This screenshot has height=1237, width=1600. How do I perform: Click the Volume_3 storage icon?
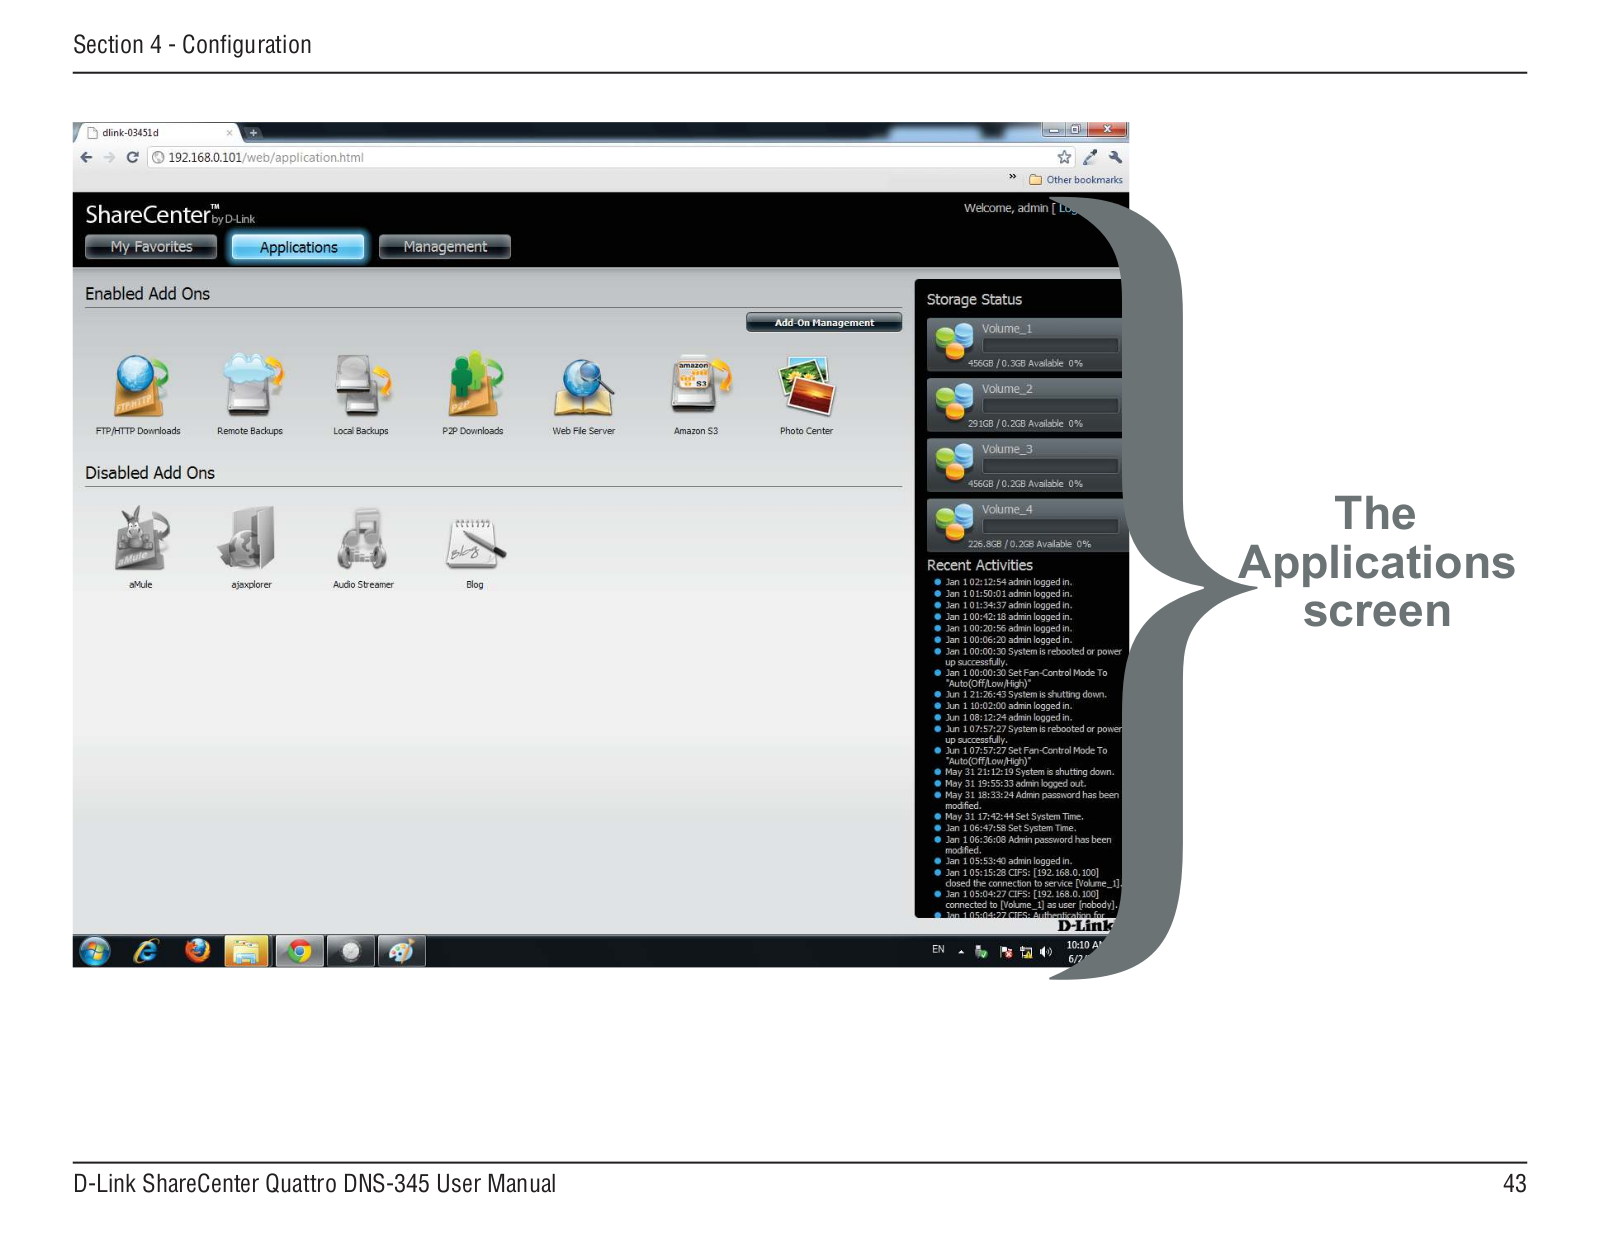[954, 461]
